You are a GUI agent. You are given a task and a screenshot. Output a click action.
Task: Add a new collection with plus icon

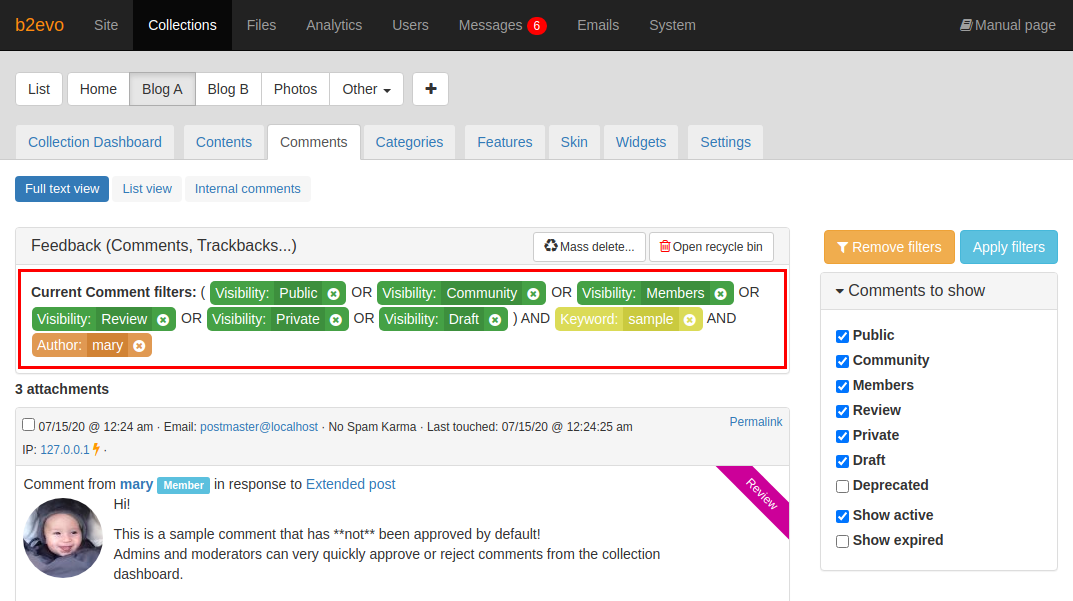click(430, 89)
